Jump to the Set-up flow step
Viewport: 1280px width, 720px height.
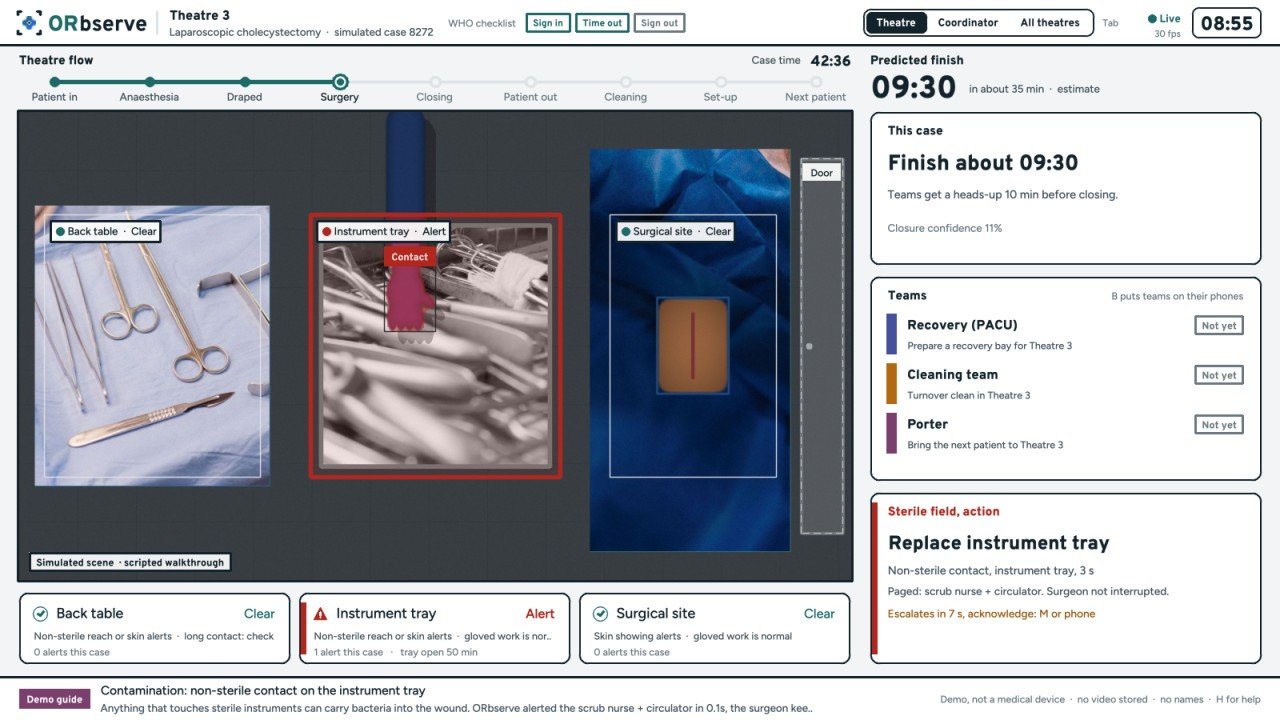point(720,89)
